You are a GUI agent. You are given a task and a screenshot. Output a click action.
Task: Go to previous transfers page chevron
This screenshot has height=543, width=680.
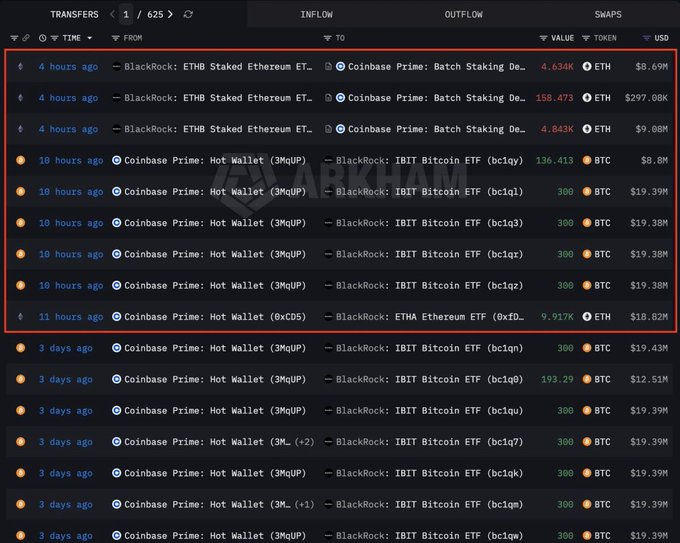(112, 14)
